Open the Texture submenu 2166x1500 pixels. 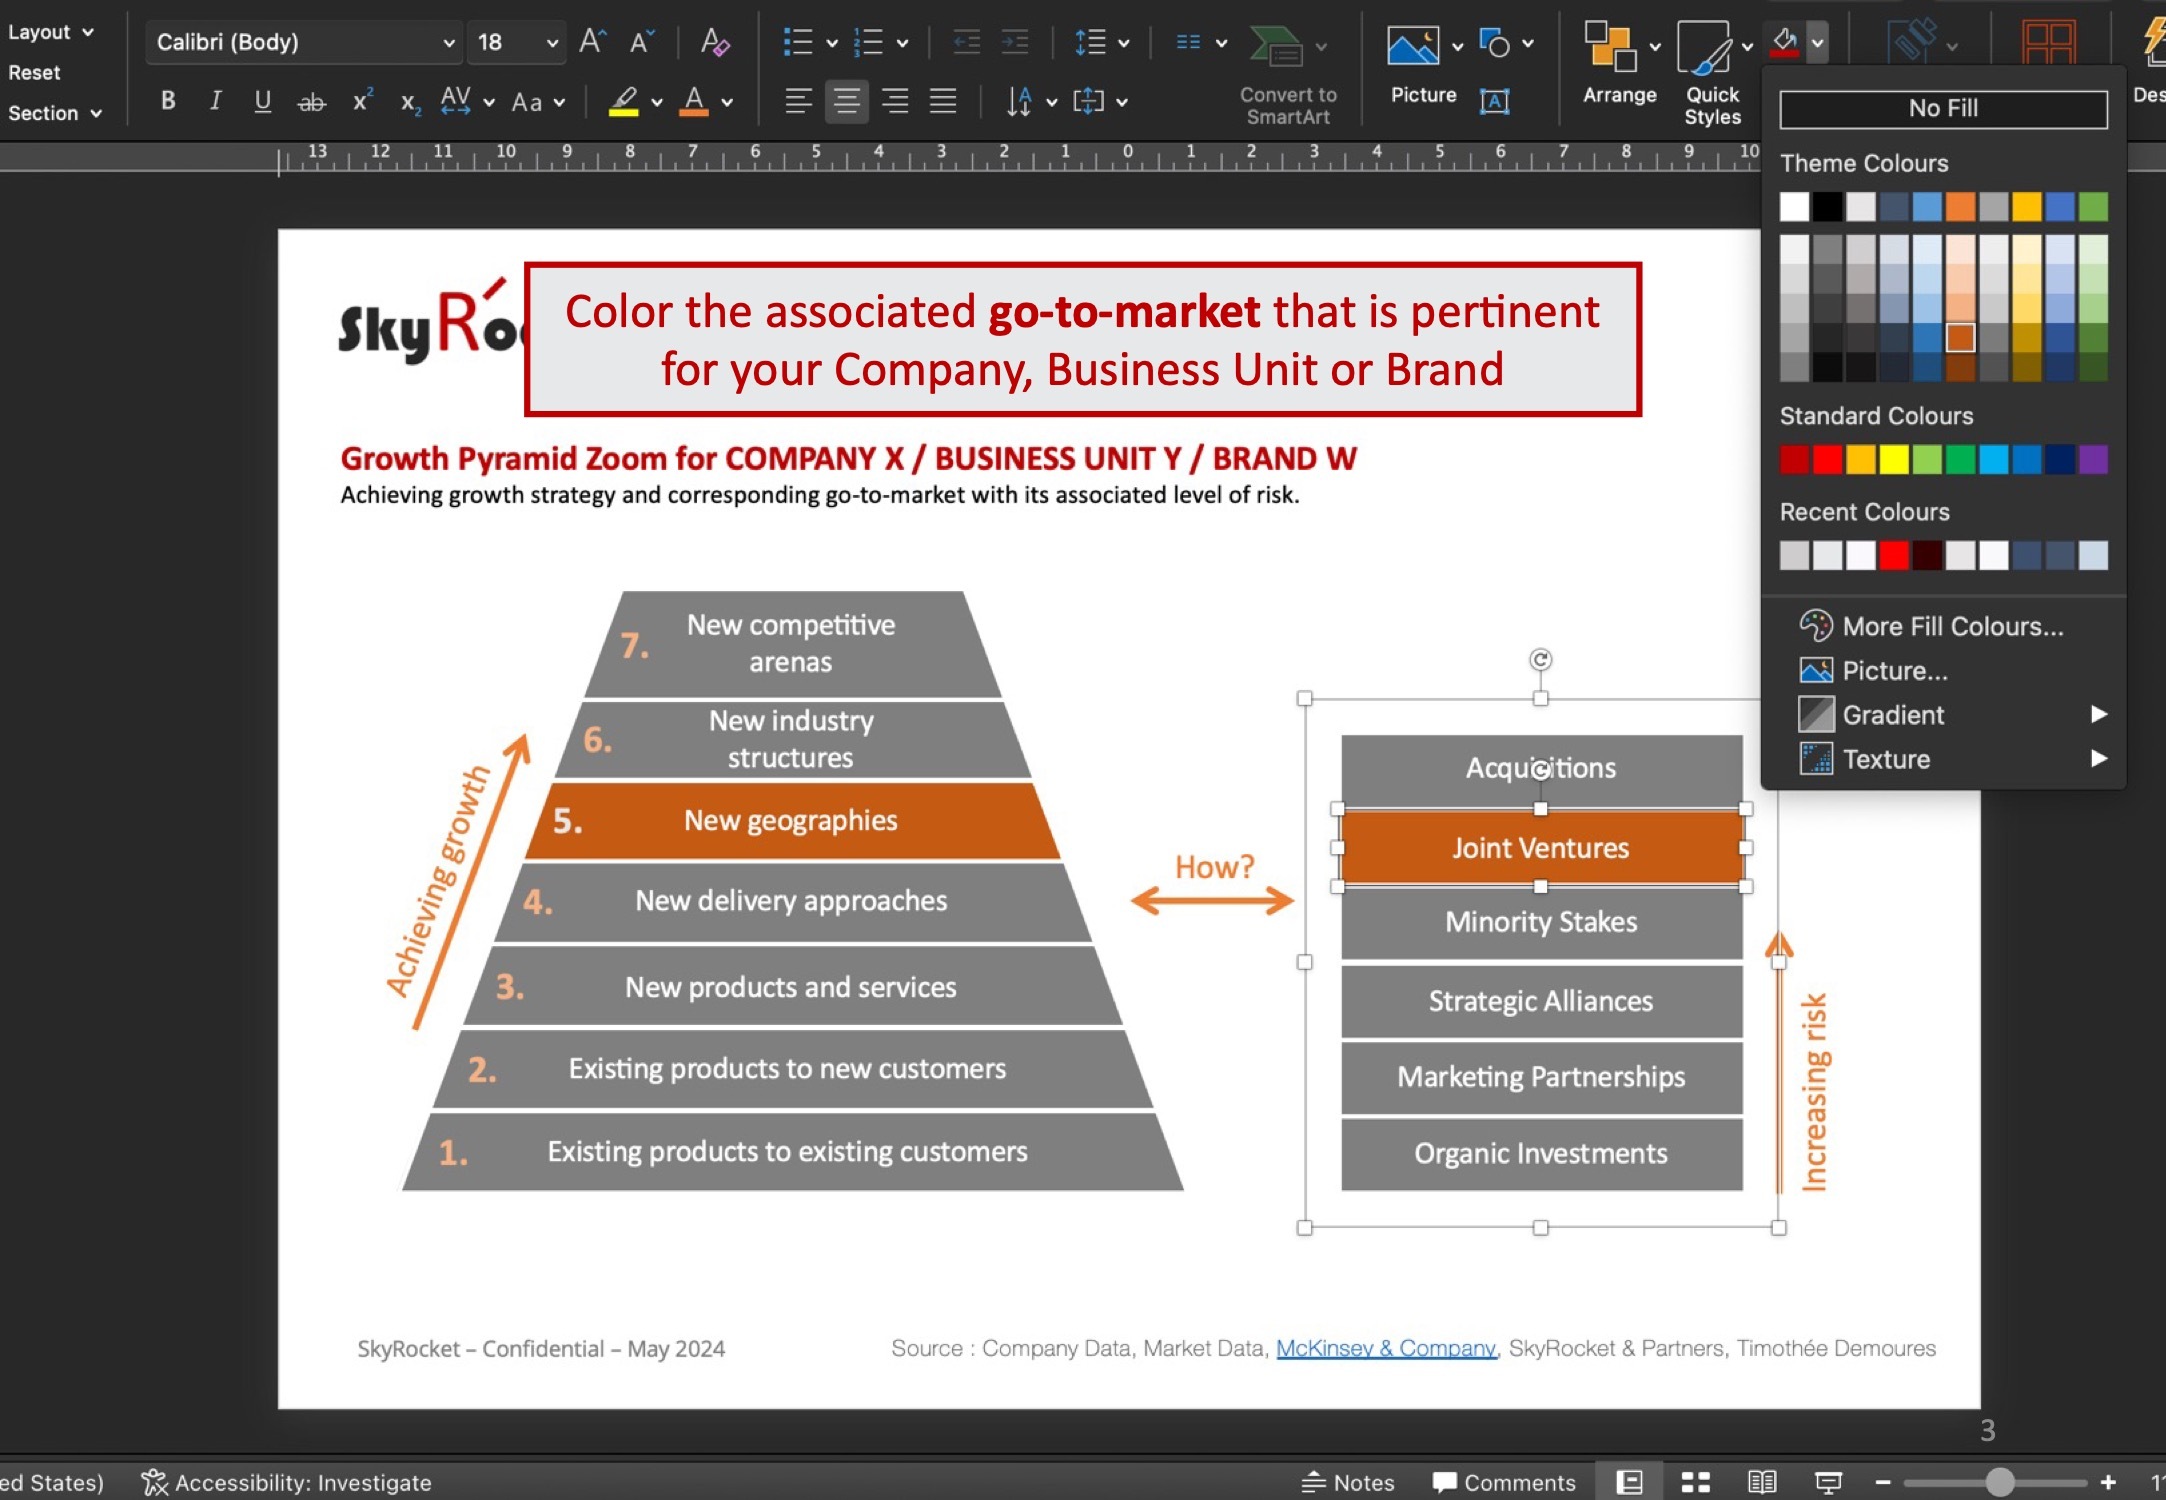pos(1952,759)
